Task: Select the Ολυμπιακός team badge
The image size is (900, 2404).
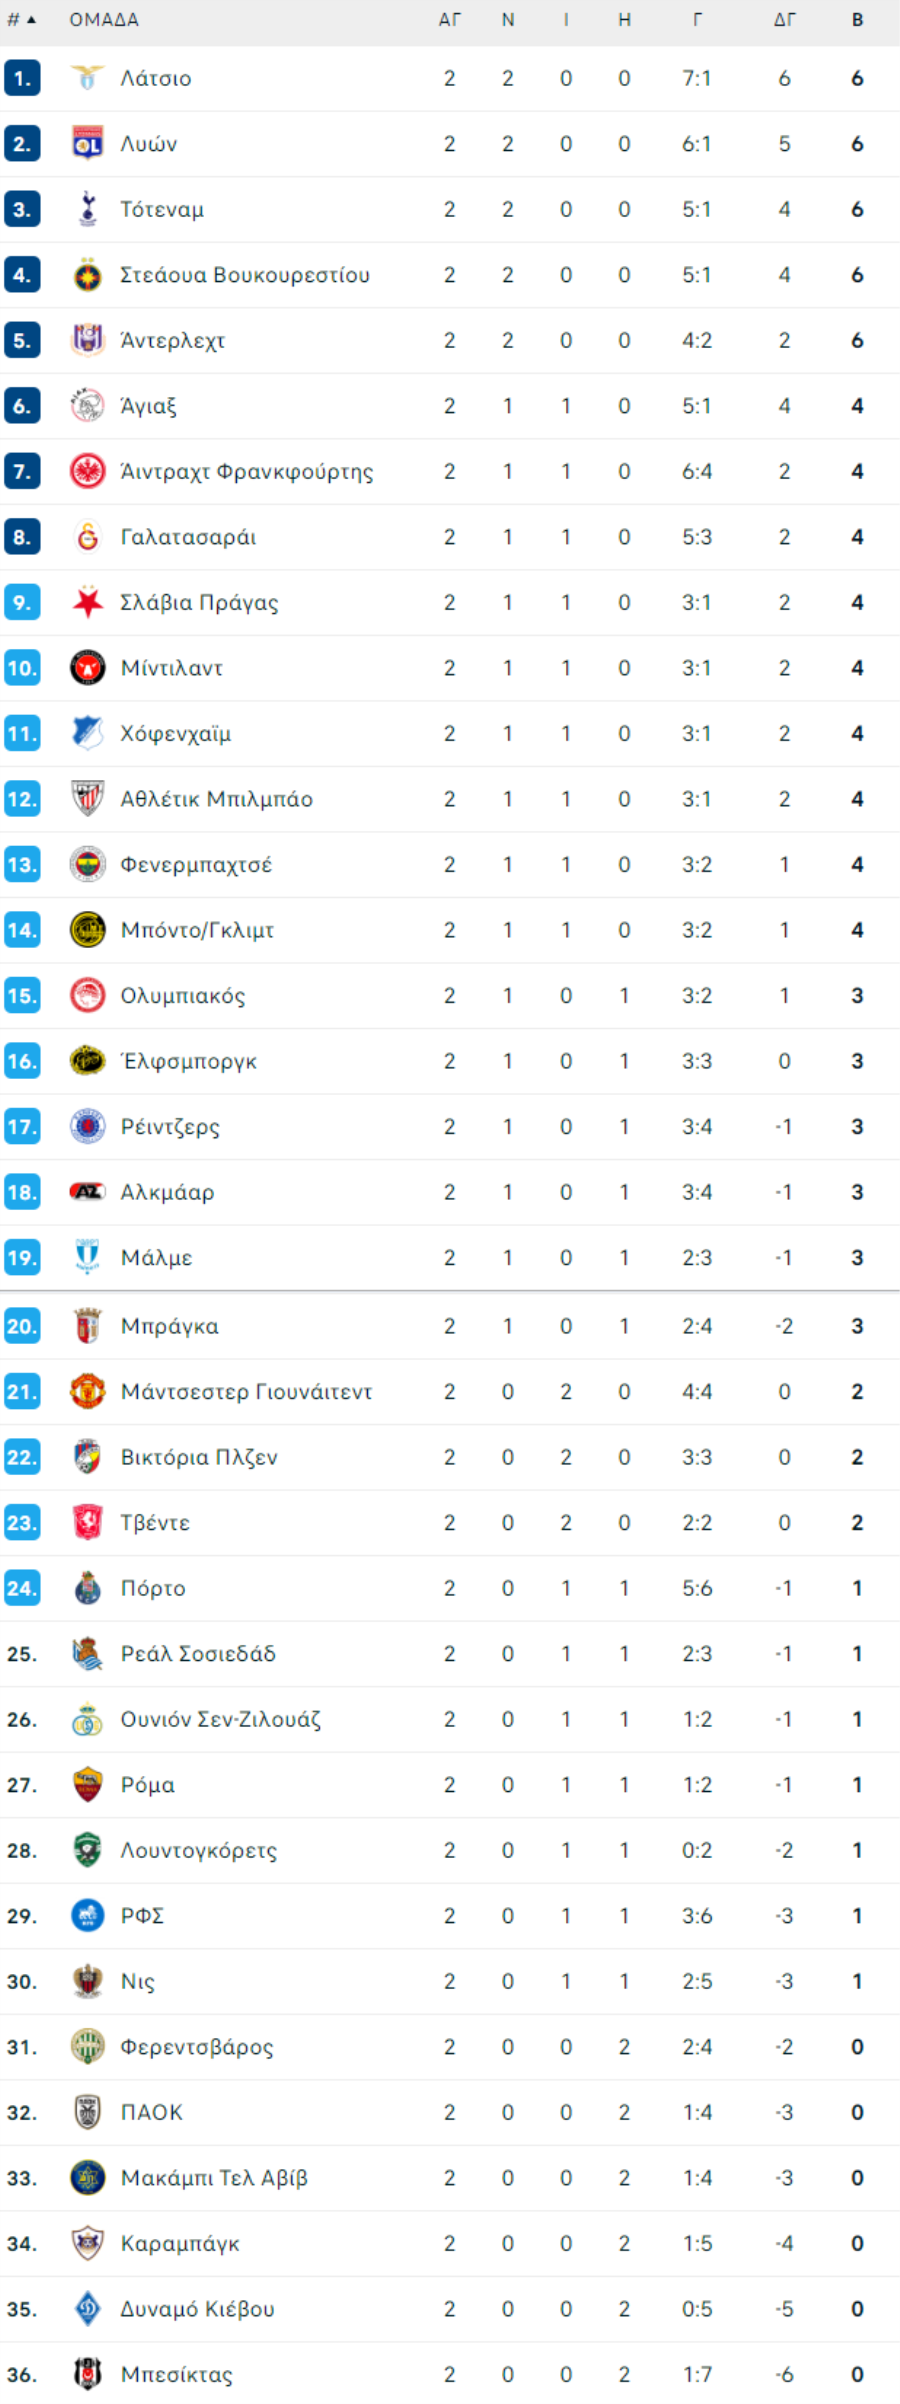Action: coord(88,996)
